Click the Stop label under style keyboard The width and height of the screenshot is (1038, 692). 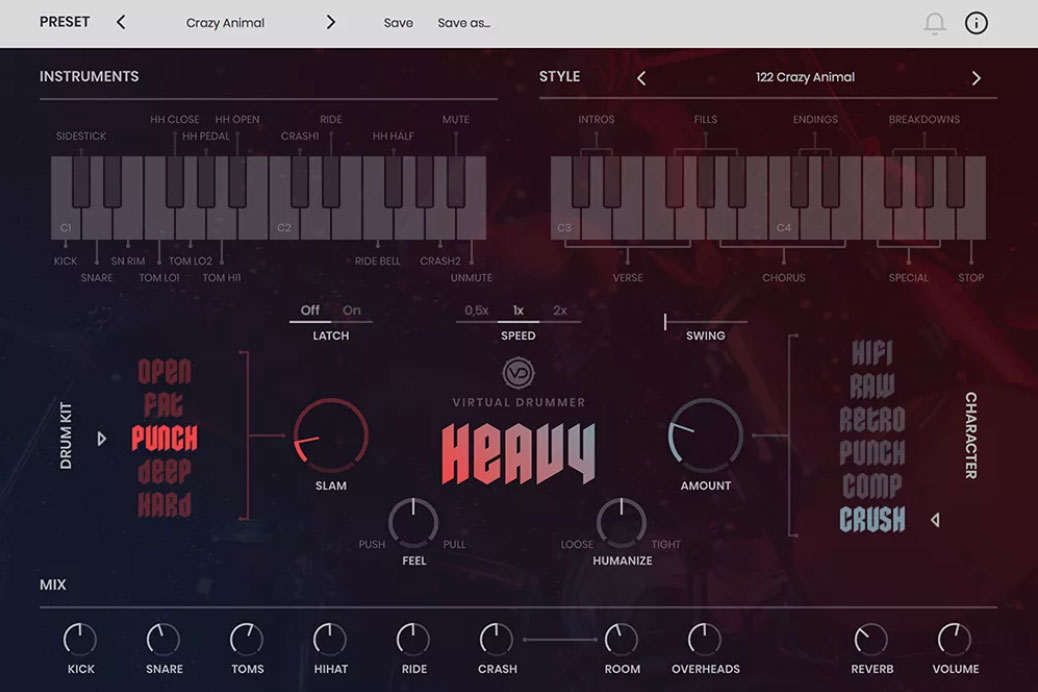click(971, 277)
